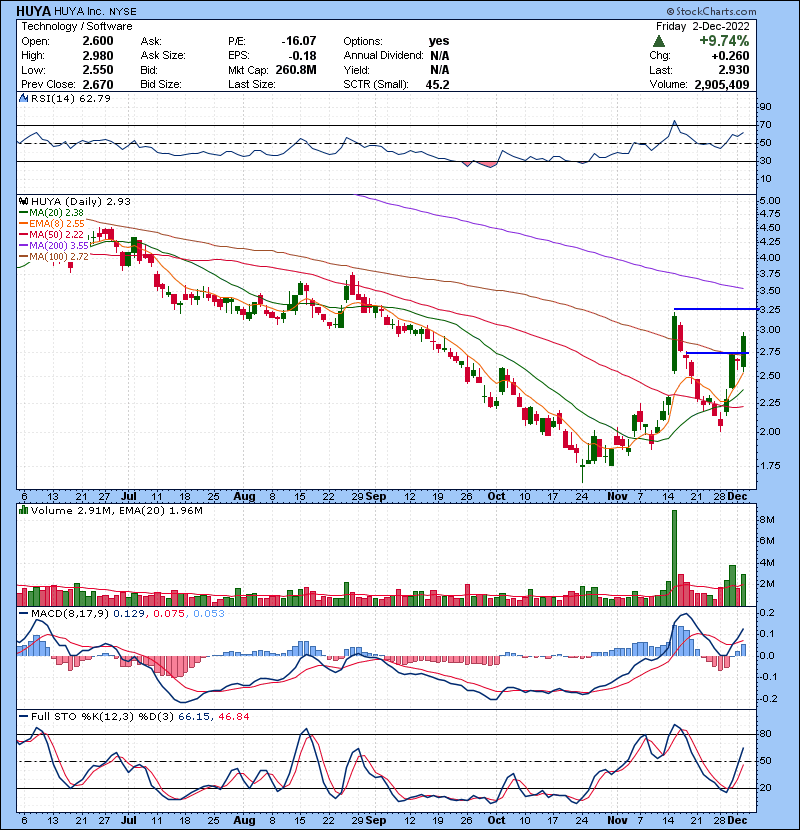Image resolution: width=800 pixels, height=830 pixels.
Task: Click the 'MA(50) 2.22' legend entry
Action: click(56, 234)
